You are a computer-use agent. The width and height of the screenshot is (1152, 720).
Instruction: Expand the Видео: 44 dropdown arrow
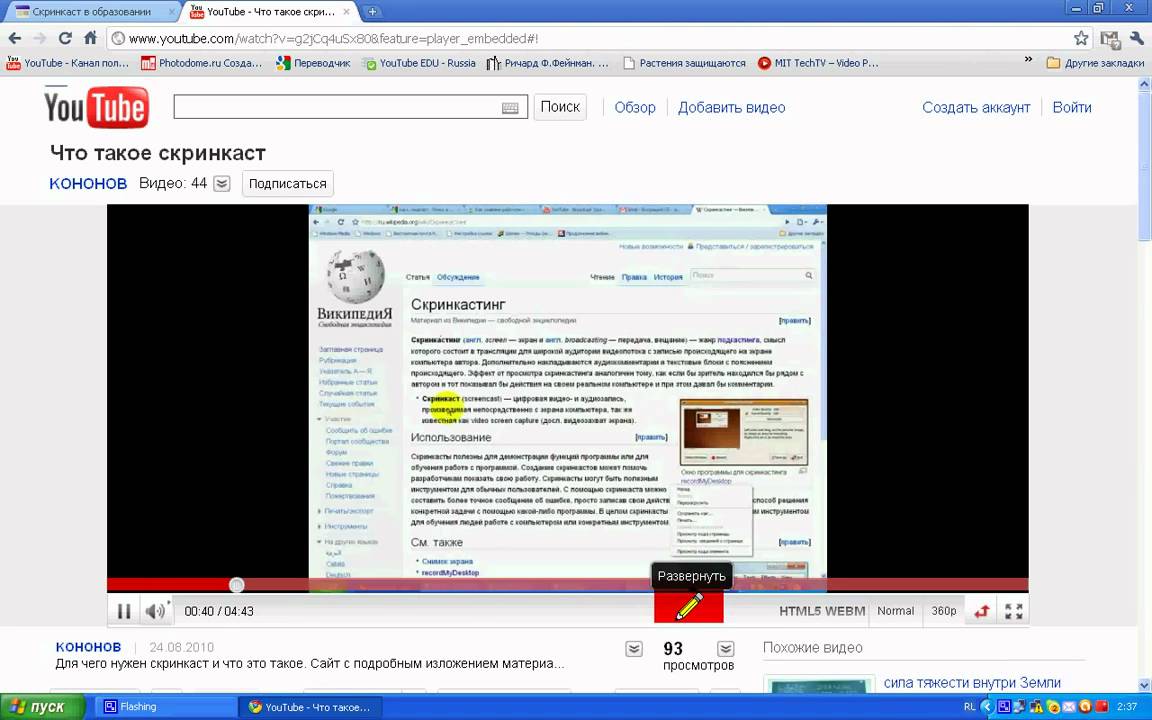222,184
